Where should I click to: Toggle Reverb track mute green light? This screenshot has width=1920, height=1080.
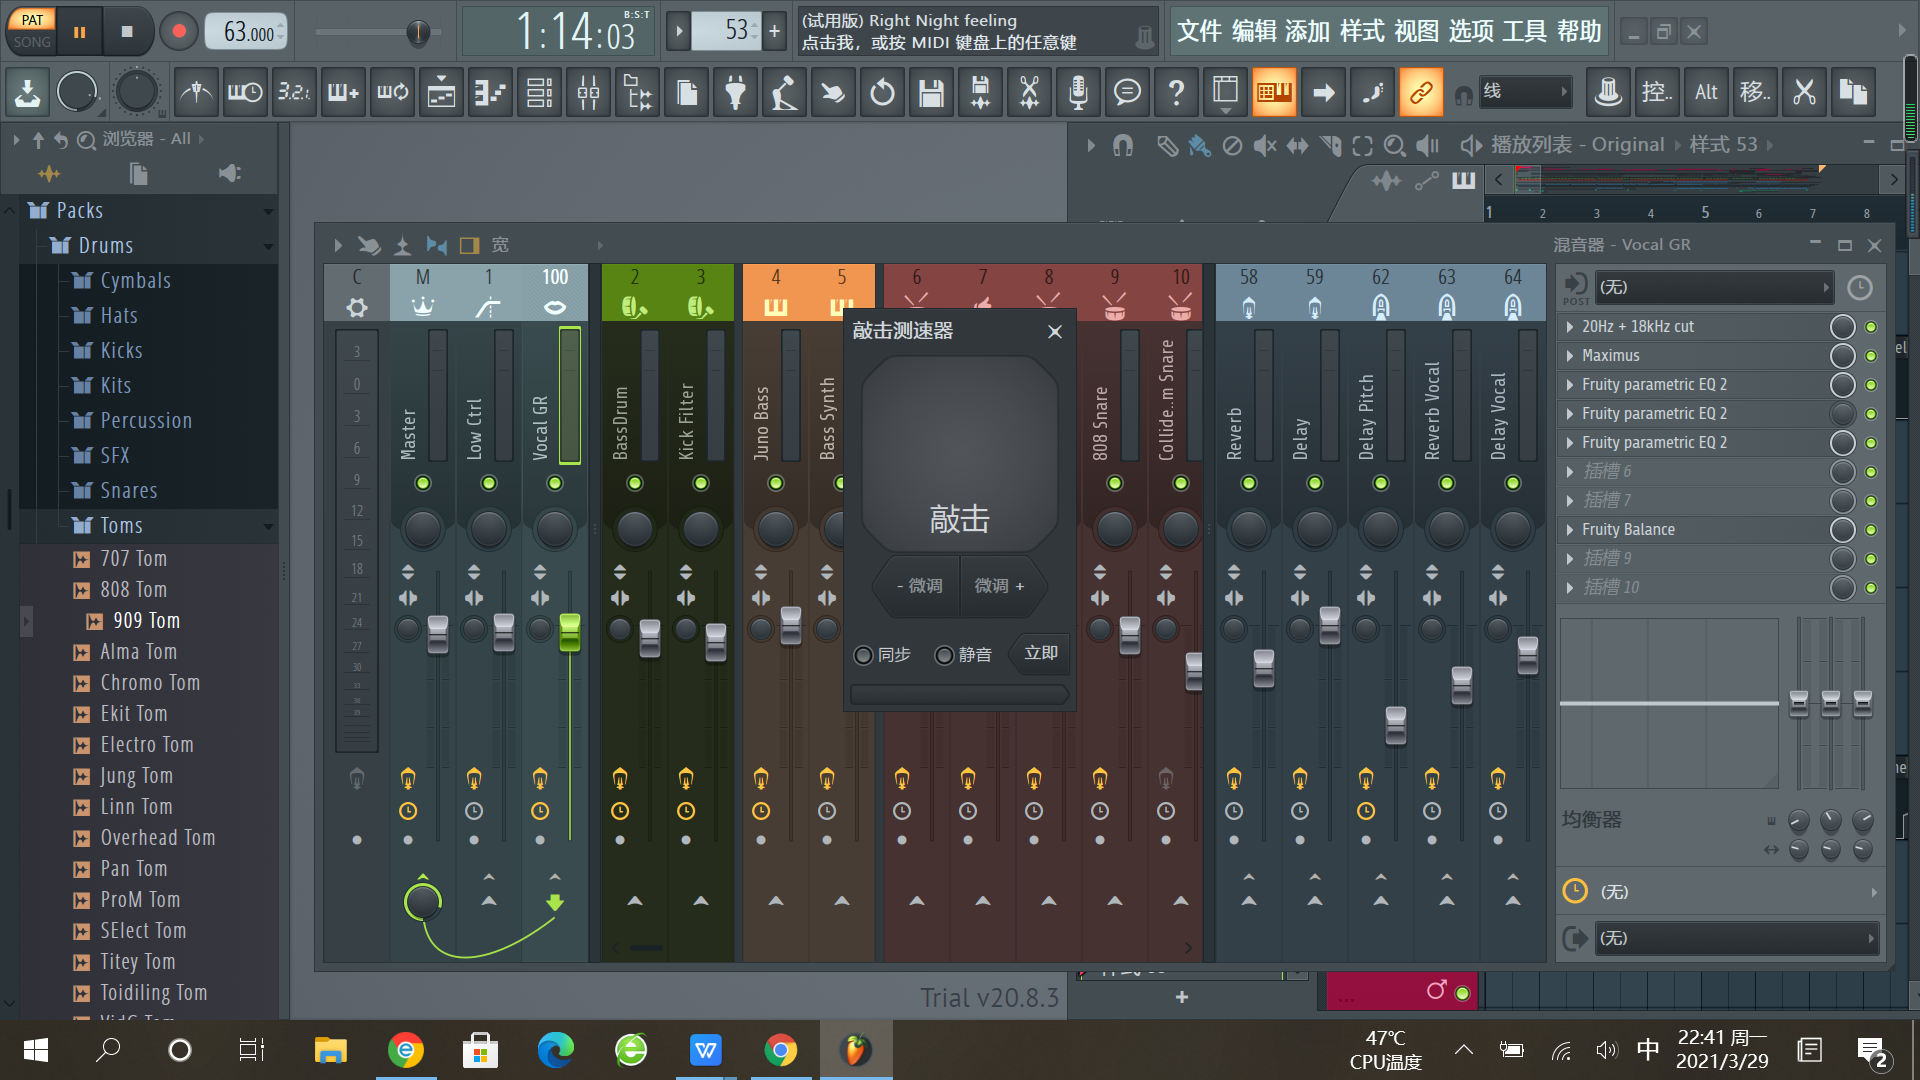click(x=1249, y=483)
